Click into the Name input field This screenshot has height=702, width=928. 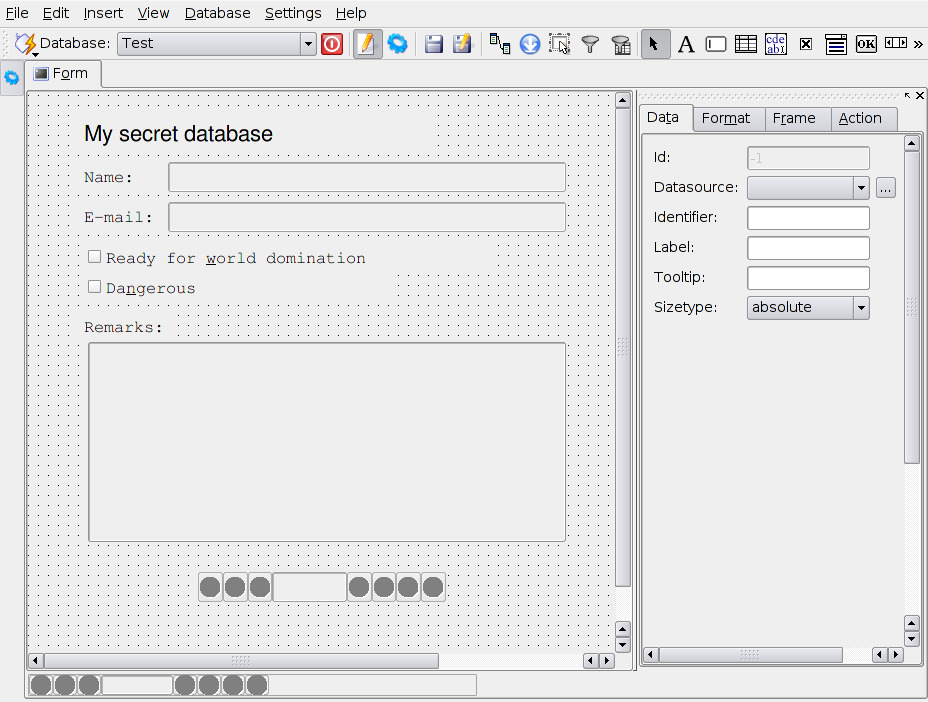367,178
